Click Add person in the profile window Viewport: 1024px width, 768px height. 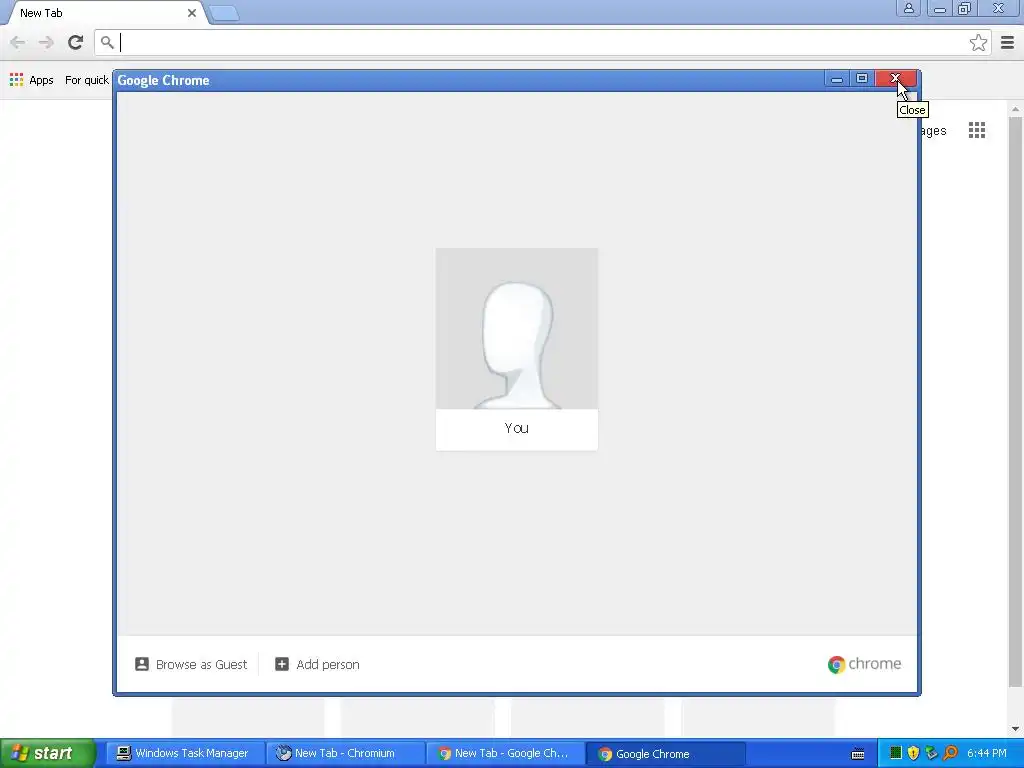point(317,664)
